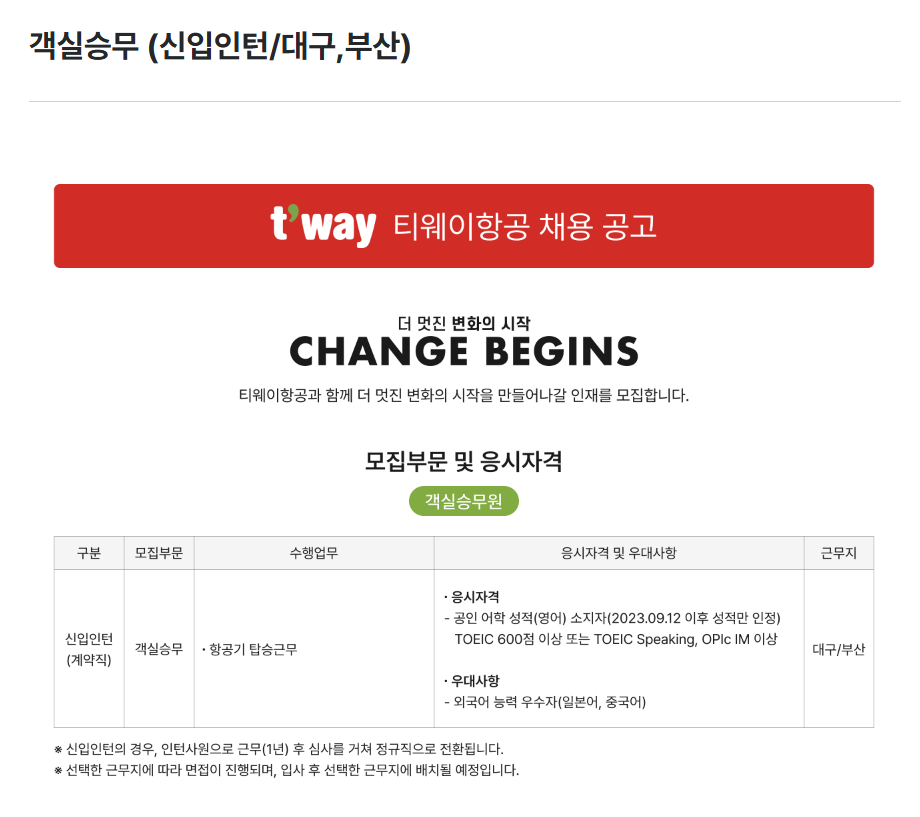This screenshot has height=817, width=920.
Task: Click the CHANGE BEGINS headline
Action: [x=464, y=352]
